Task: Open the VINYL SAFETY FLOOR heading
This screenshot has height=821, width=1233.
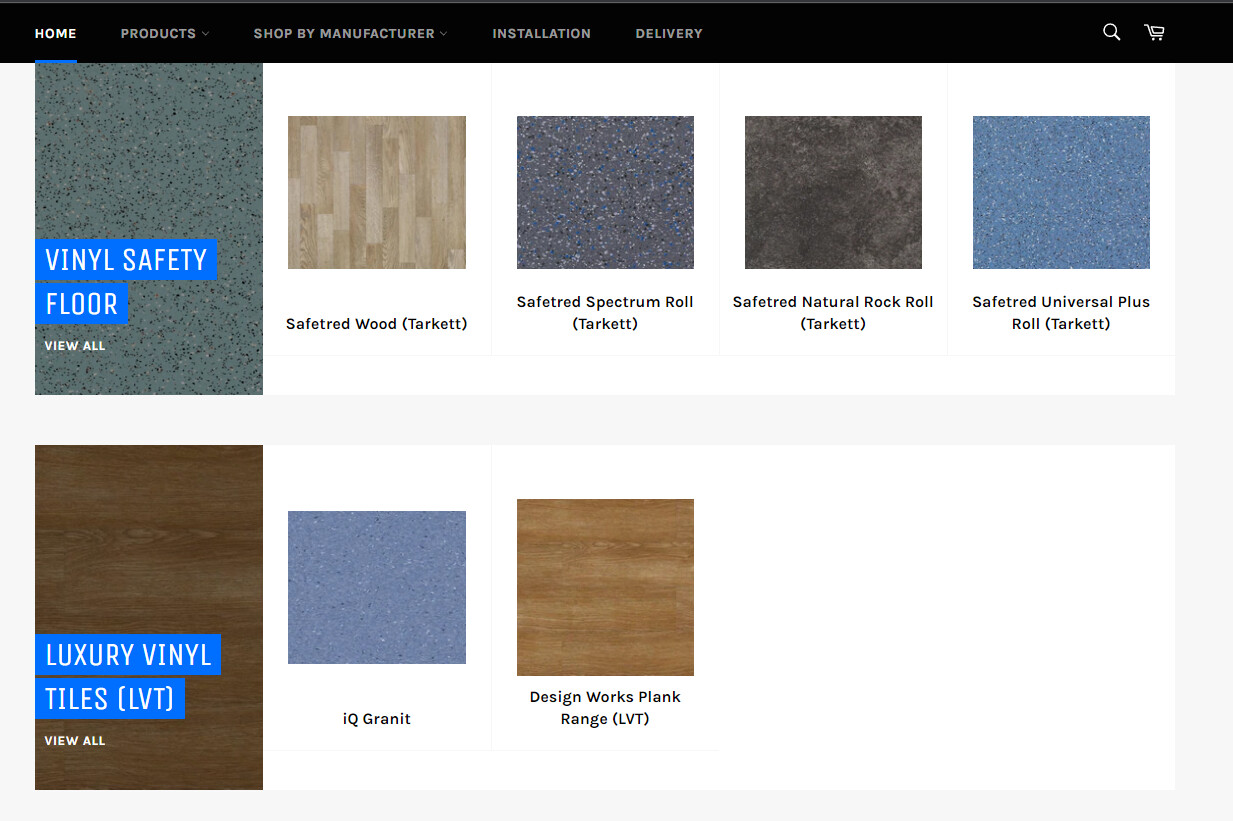Action: (126, 281)
